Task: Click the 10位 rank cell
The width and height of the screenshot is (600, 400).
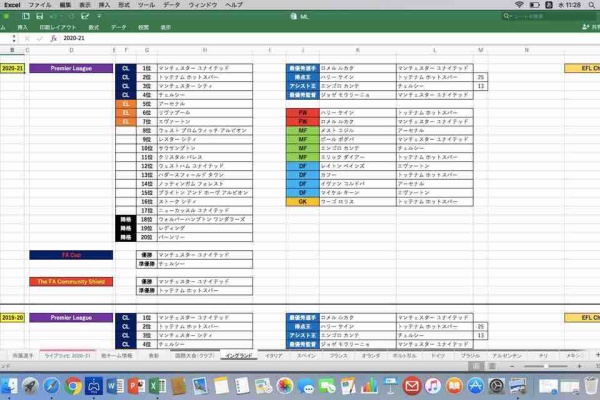Action: pos(147,148)
